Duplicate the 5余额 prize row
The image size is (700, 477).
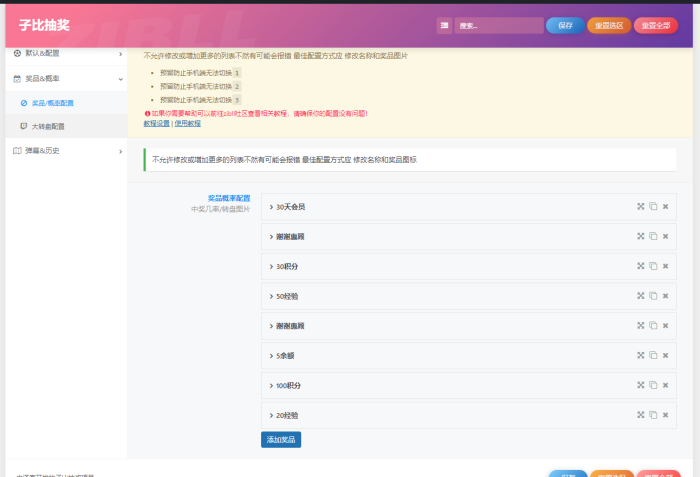[653, 356]
